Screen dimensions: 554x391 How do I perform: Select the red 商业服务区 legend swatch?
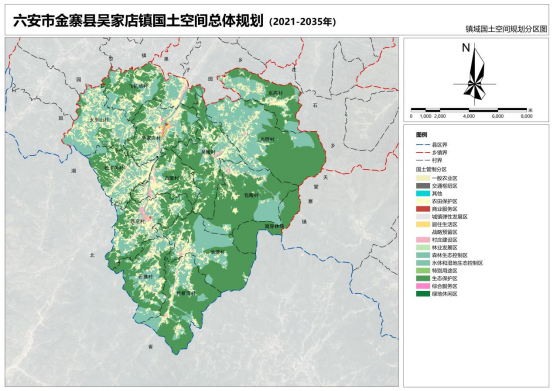423,209
